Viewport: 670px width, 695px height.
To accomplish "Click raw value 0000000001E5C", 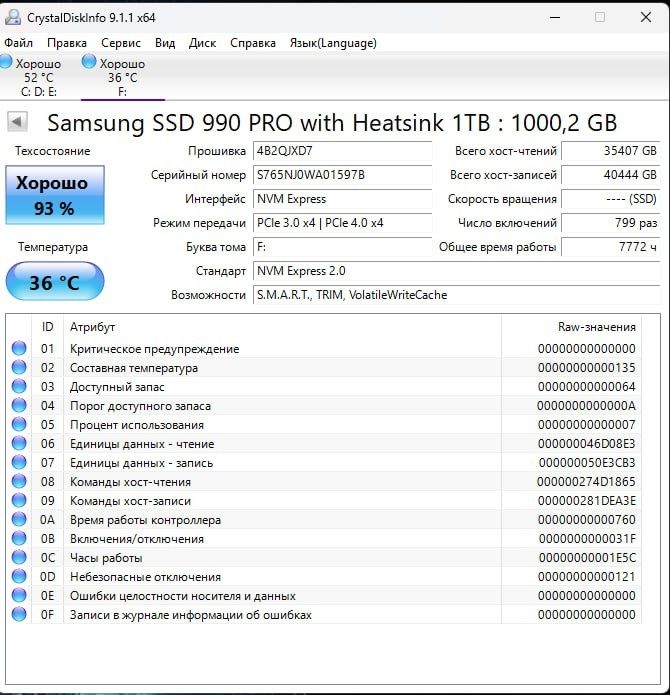I will point(587,558).
